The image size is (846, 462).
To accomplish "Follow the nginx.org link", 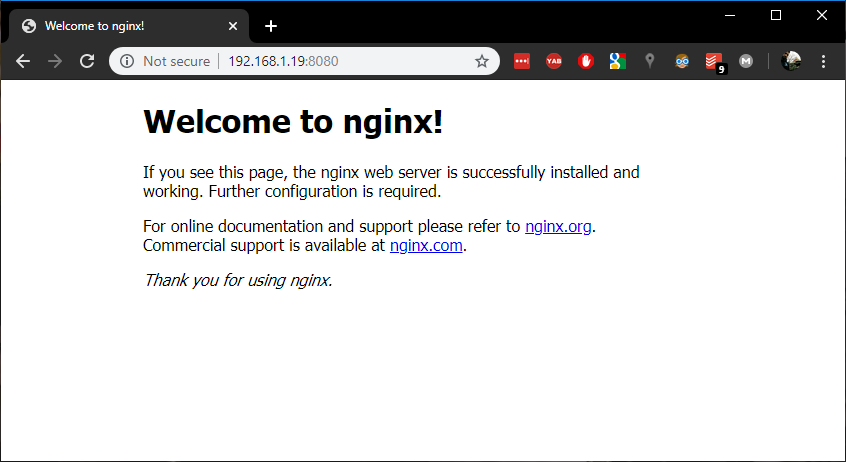I will tap(558, 226).
